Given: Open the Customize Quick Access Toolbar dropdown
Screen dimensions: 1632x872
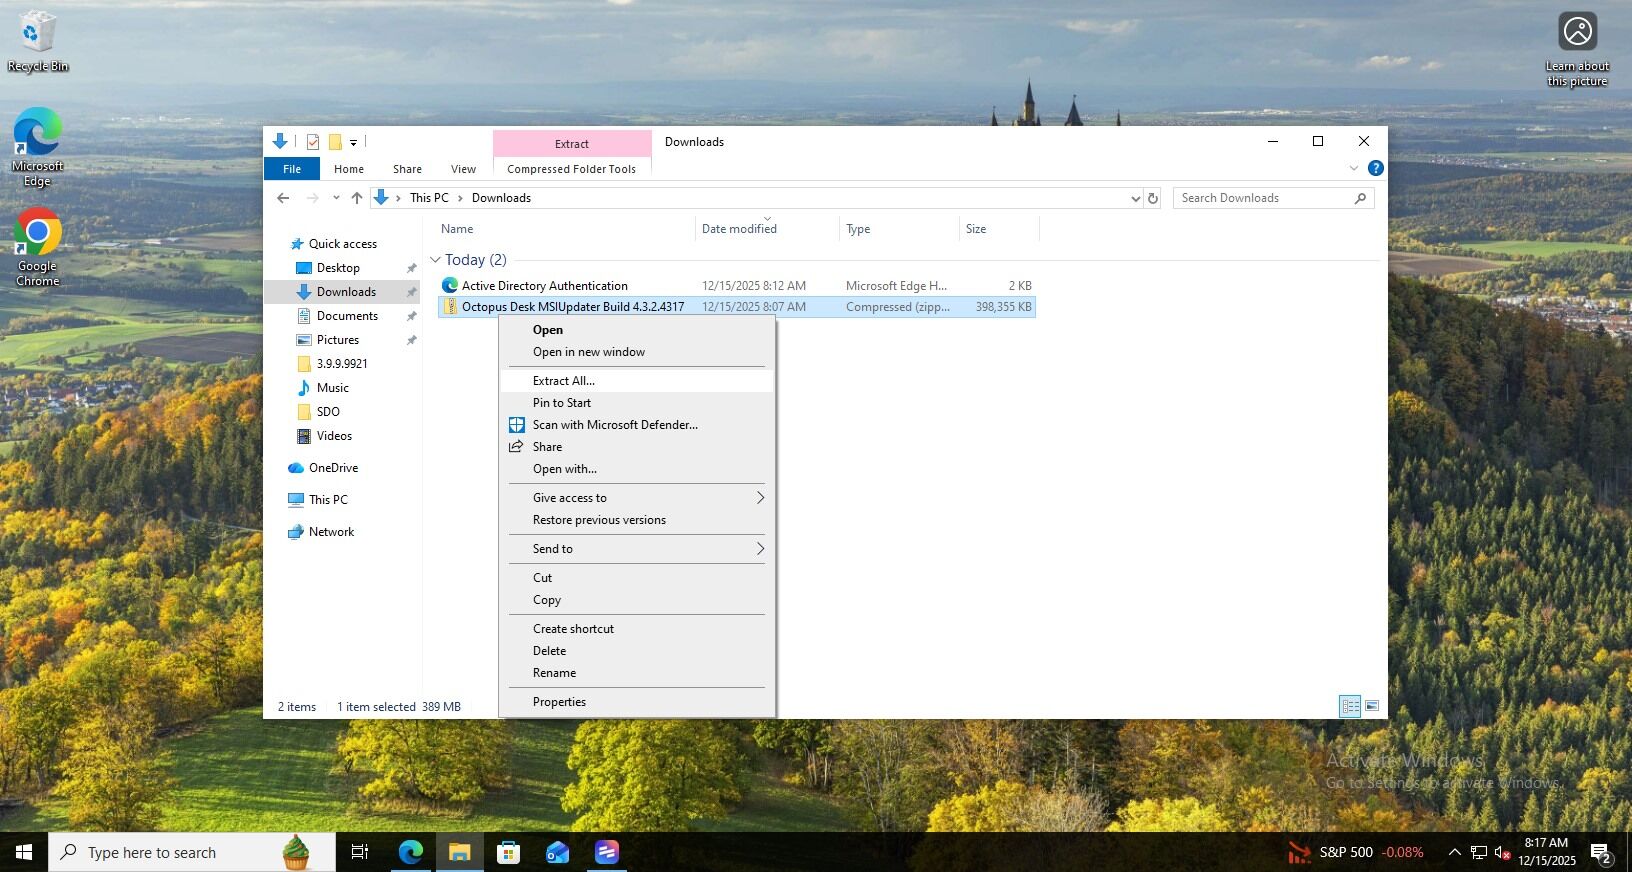Looking at the screenshot, I should (353, 143).
